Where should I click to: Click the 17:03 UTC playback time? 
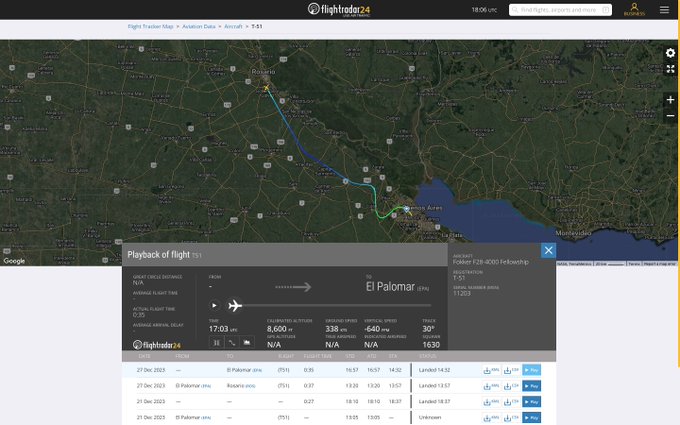pyautogui.click(x=223, y=329)
